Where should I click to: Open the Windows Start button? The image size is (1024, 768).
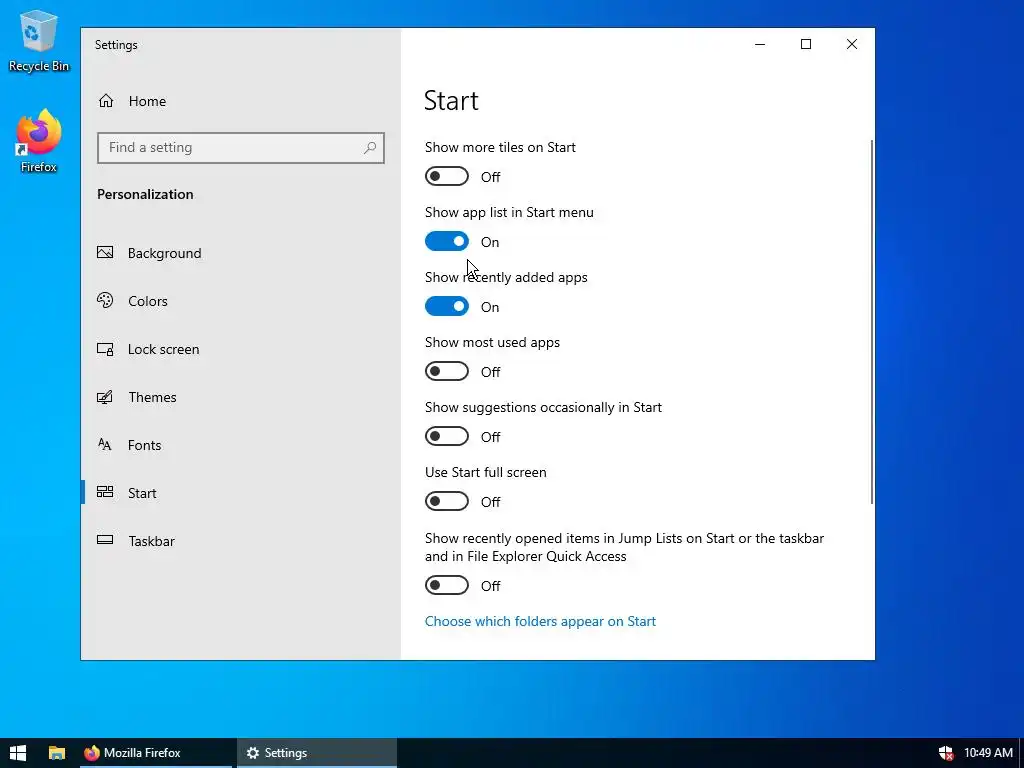[18, 753]
